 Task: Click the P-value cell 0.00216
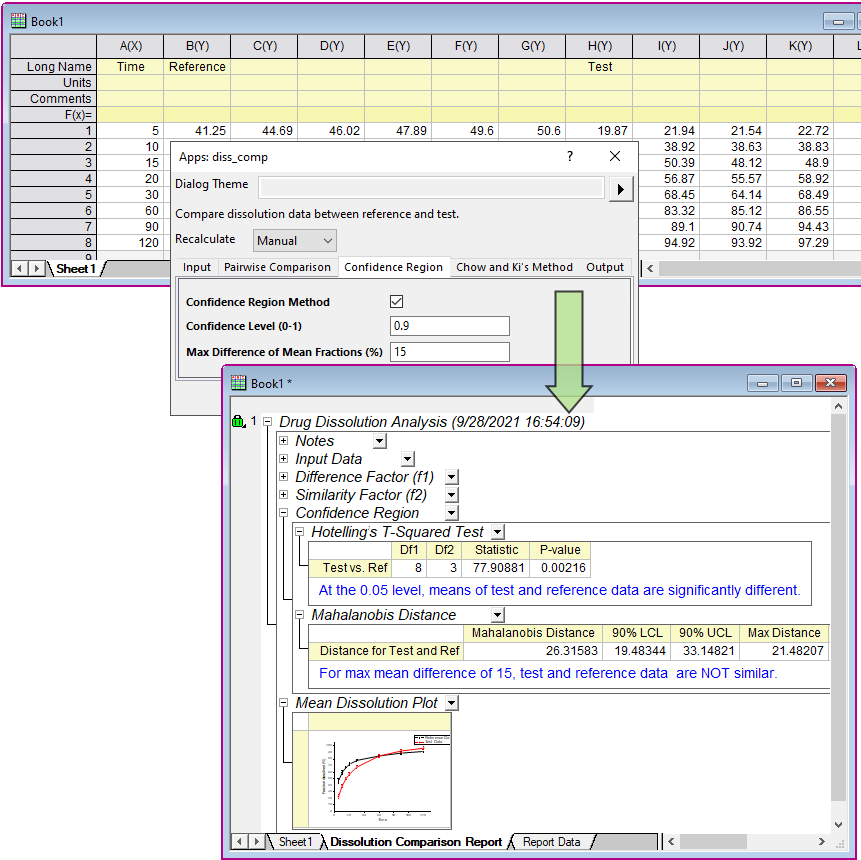(x=560, y=567)
